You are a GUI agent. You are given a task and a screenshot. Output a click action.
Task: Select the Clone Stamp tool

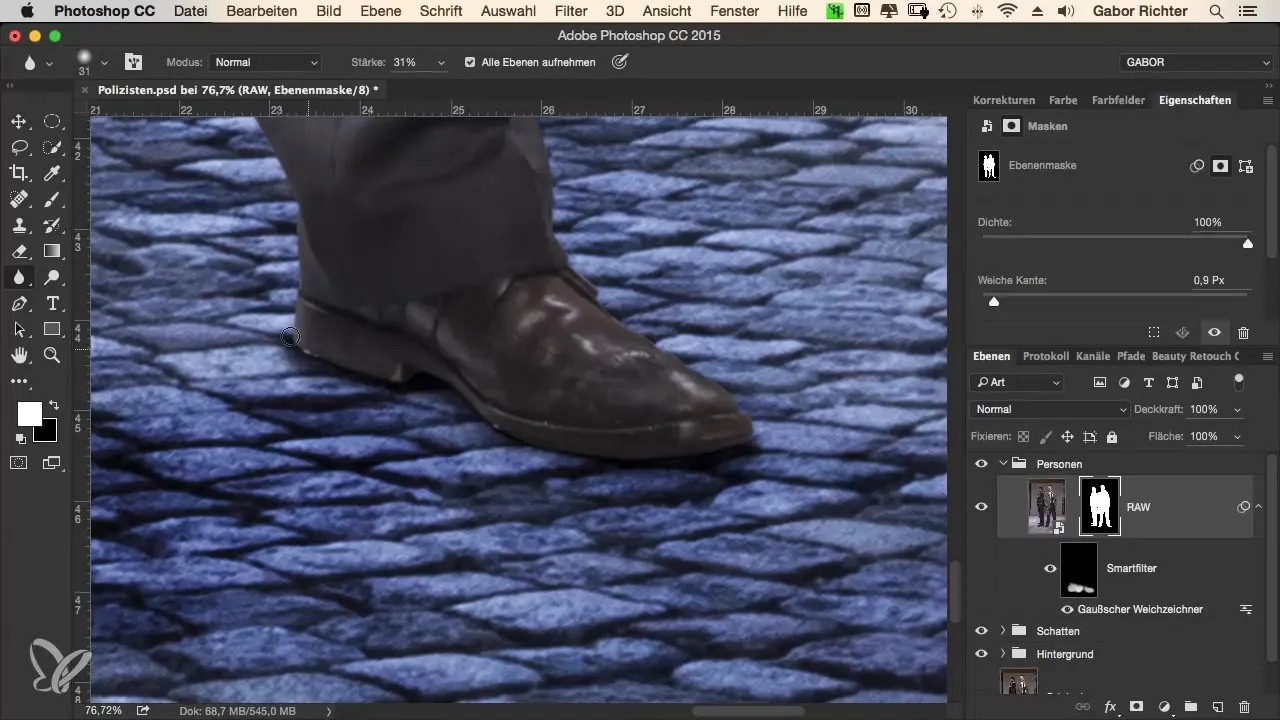tap(19, 226)
